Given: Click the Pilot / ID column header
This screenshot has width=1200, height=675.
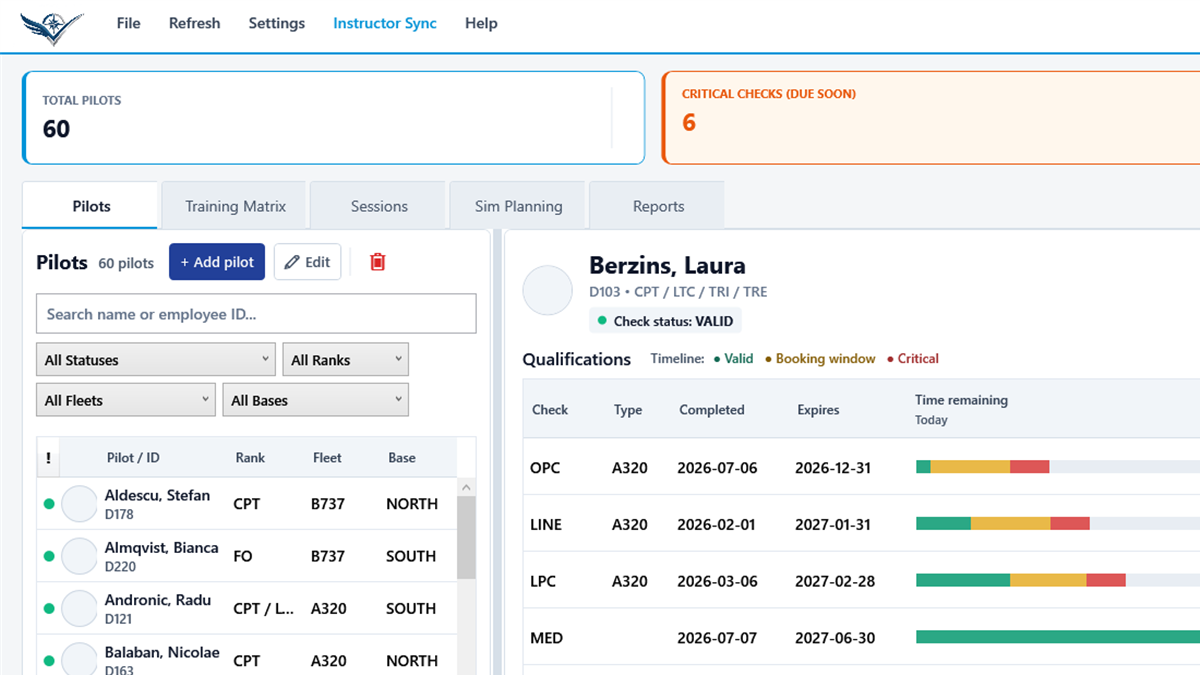Looking at the screenshot, I should [133, 458].
